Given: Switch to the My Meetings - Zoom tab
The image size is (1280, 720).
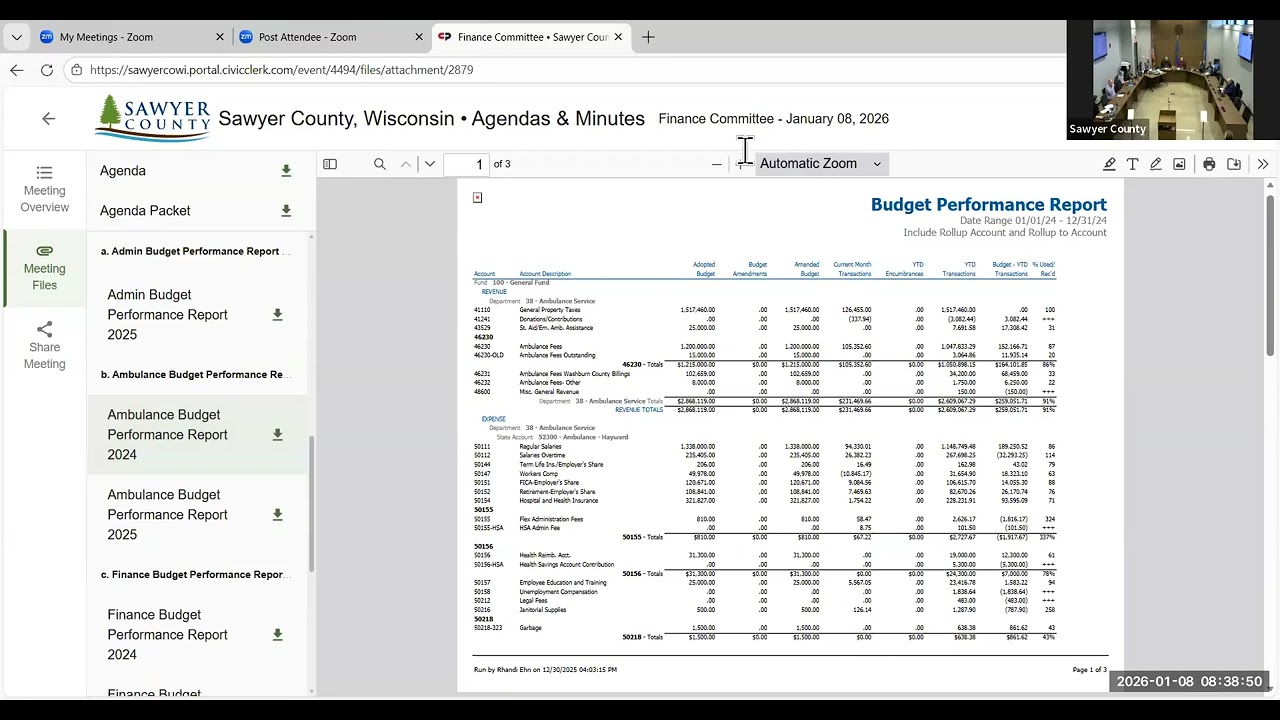Looking at the screenshot, I should pos(131,37).
